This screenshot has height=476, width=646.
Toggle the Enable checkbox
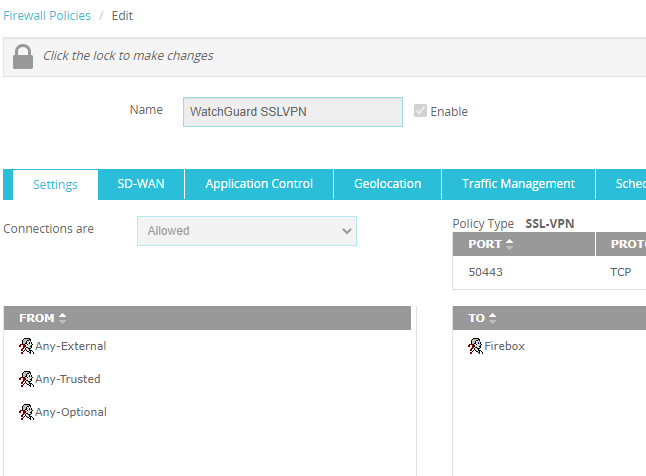pos(420,111)
